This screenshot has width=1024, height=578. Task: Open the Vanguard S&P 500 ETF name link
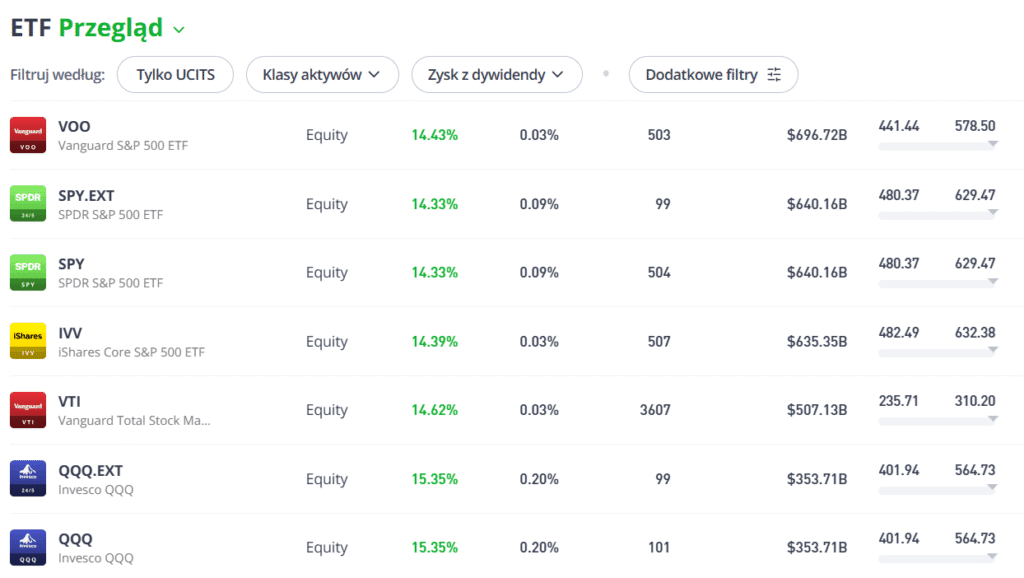[123, 146]
